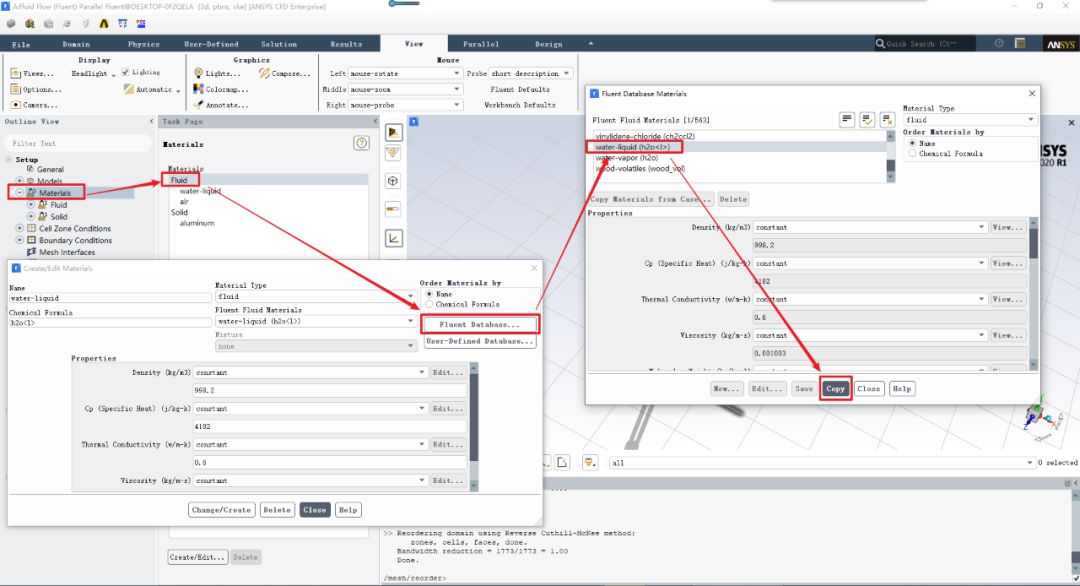Viewport: 1080px width, 586px height.
Task: Collapse the Materials tree node
Action: point(19,193)
